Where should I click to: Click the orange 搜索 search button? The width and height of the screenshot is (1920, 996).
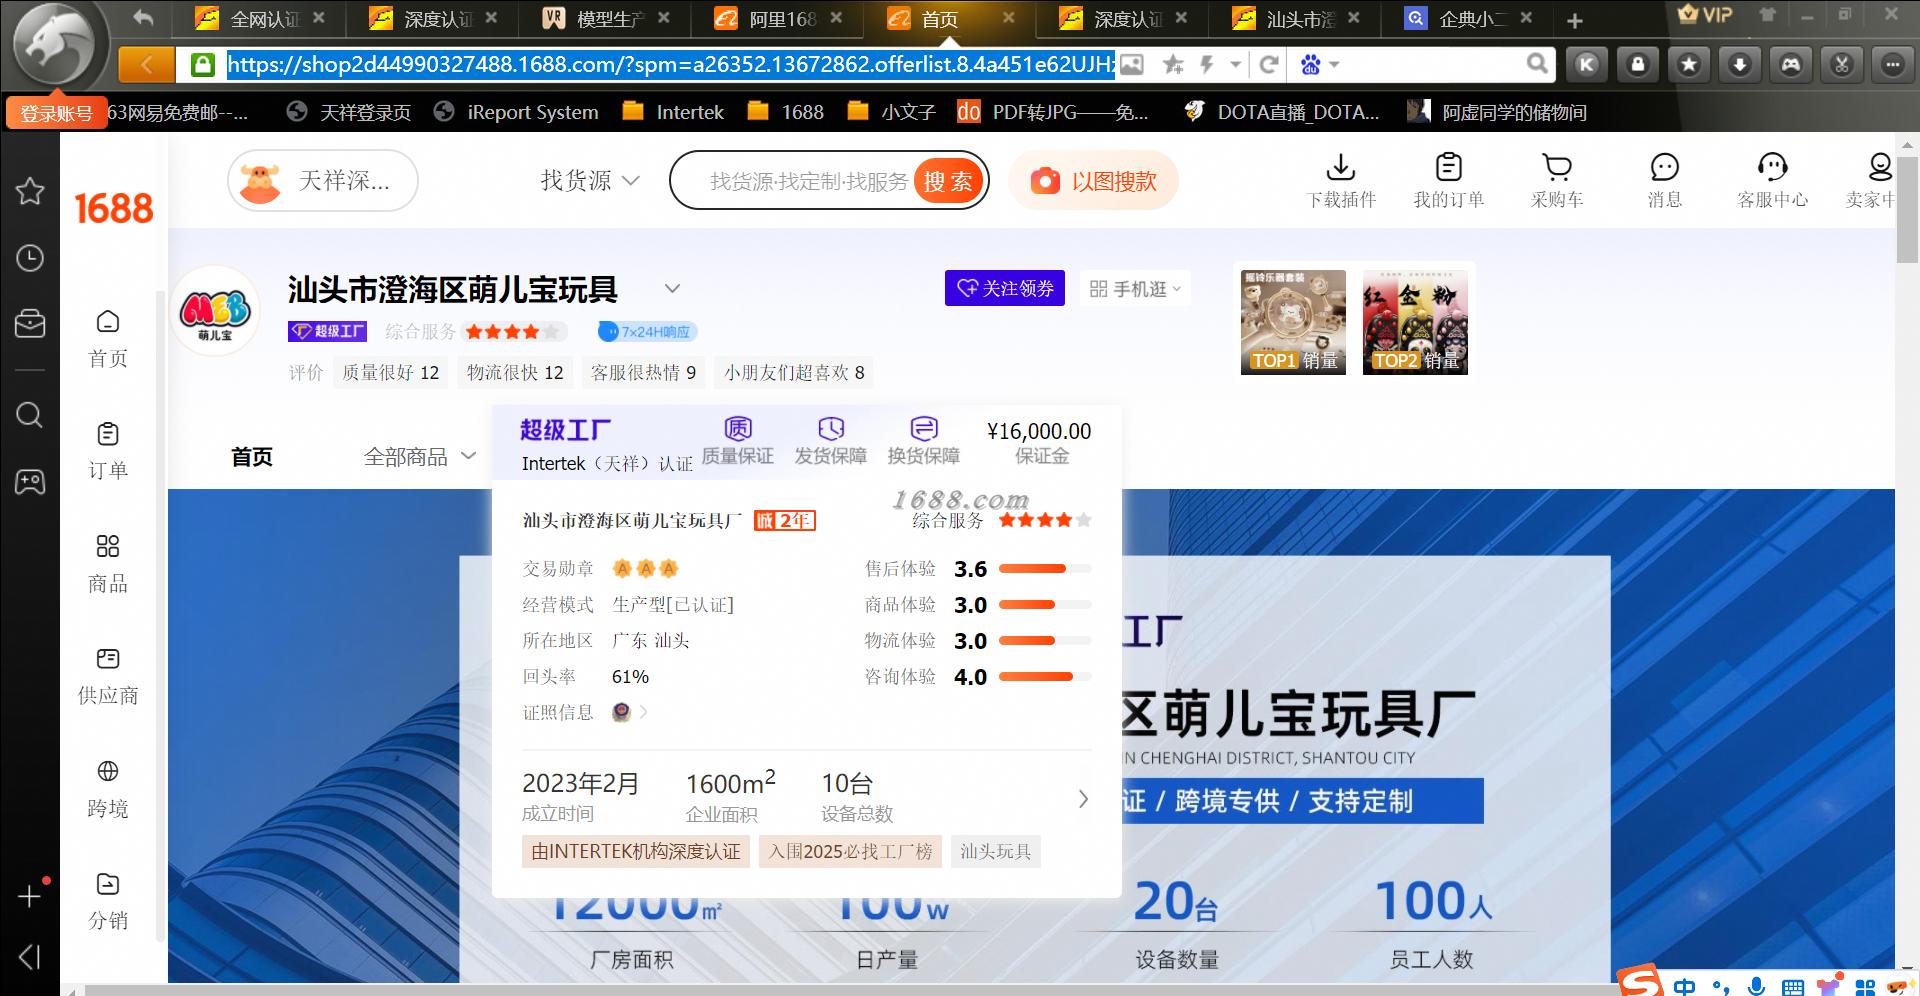tap(948, 181)
